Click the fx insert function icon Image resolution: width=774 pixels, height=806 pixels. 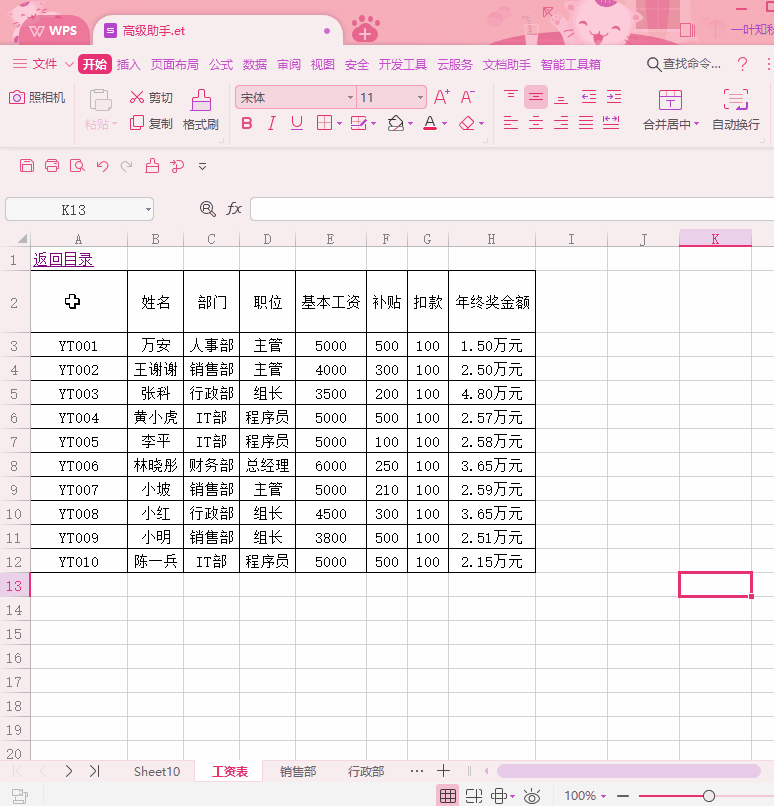tap(234, 209)
